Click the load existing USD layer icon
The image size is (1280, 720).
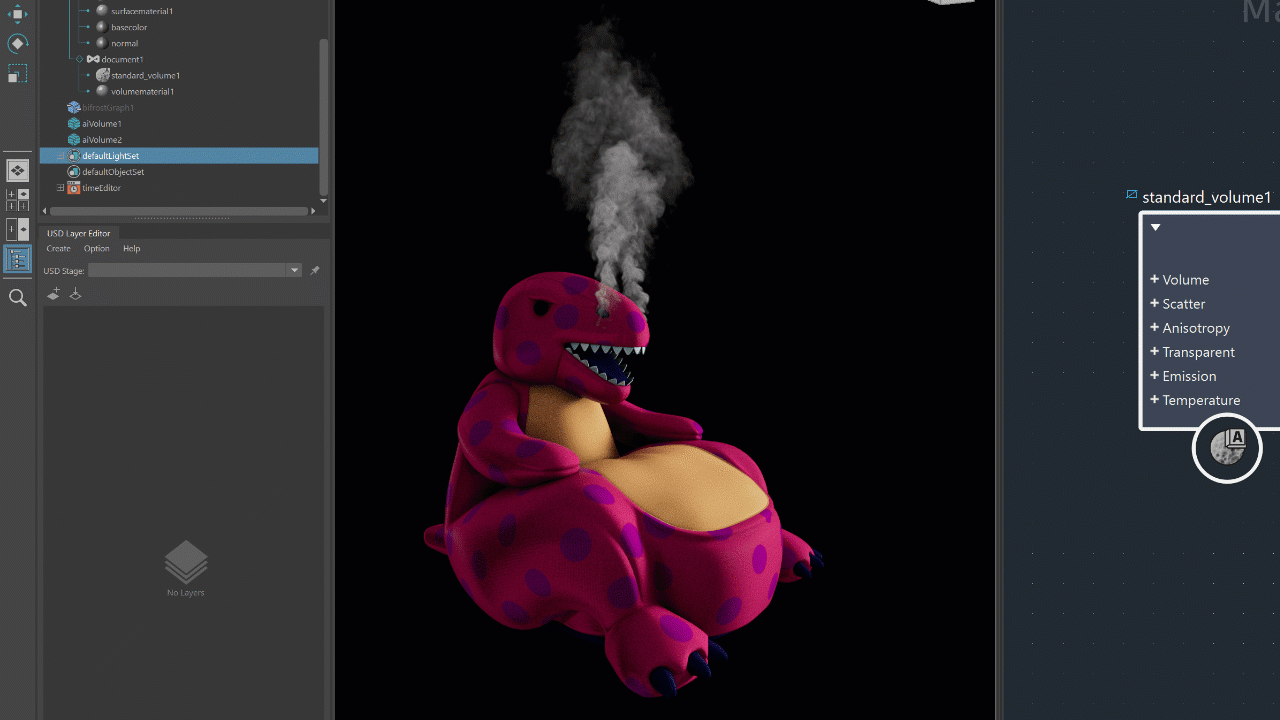point(75,293)
